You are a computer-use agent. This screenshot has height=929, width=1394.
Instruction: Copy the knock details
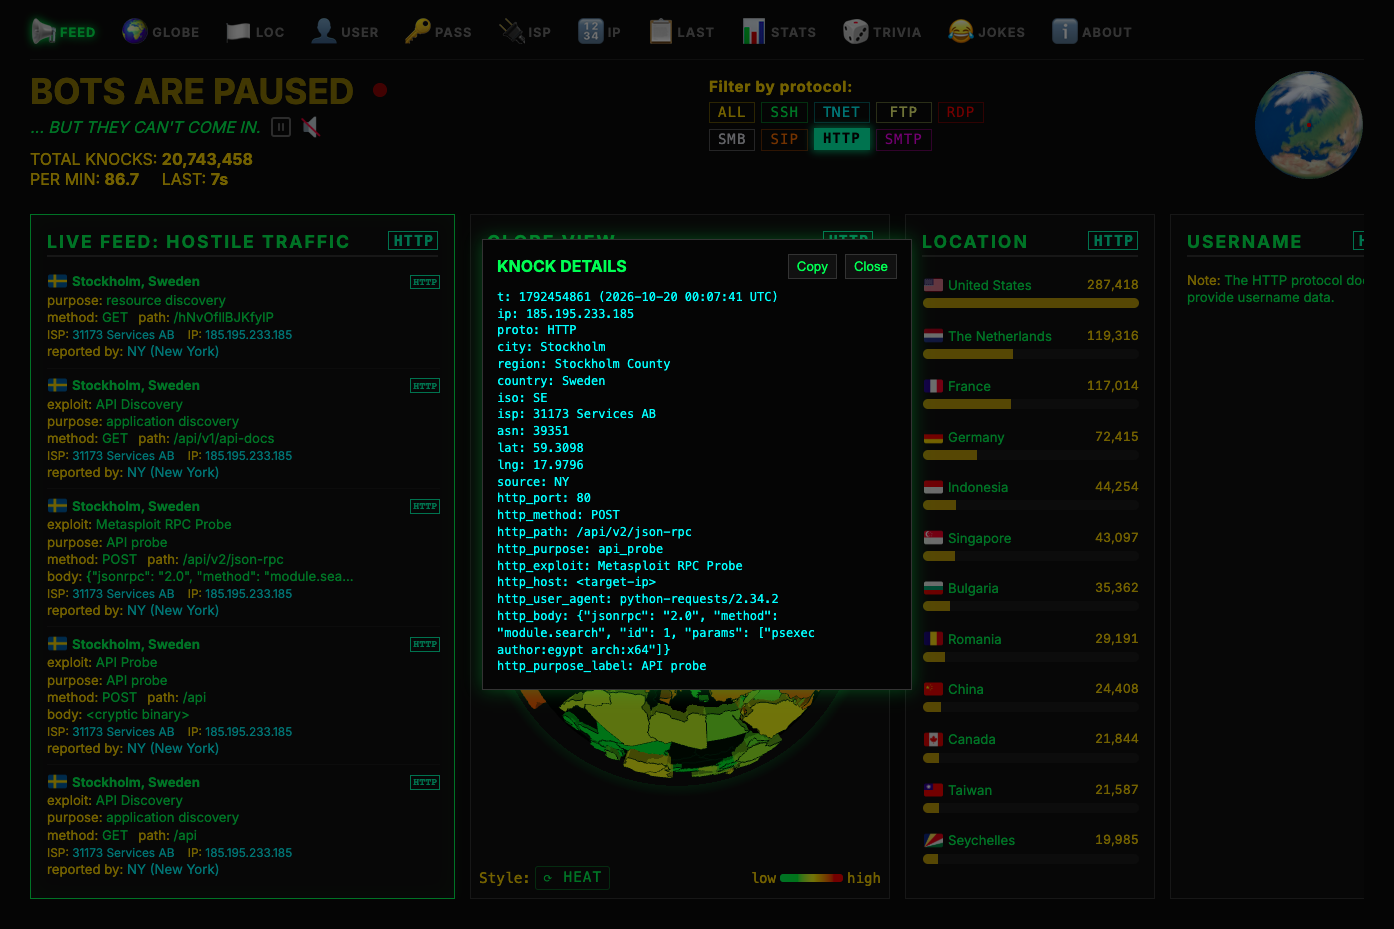pos(812,266)
